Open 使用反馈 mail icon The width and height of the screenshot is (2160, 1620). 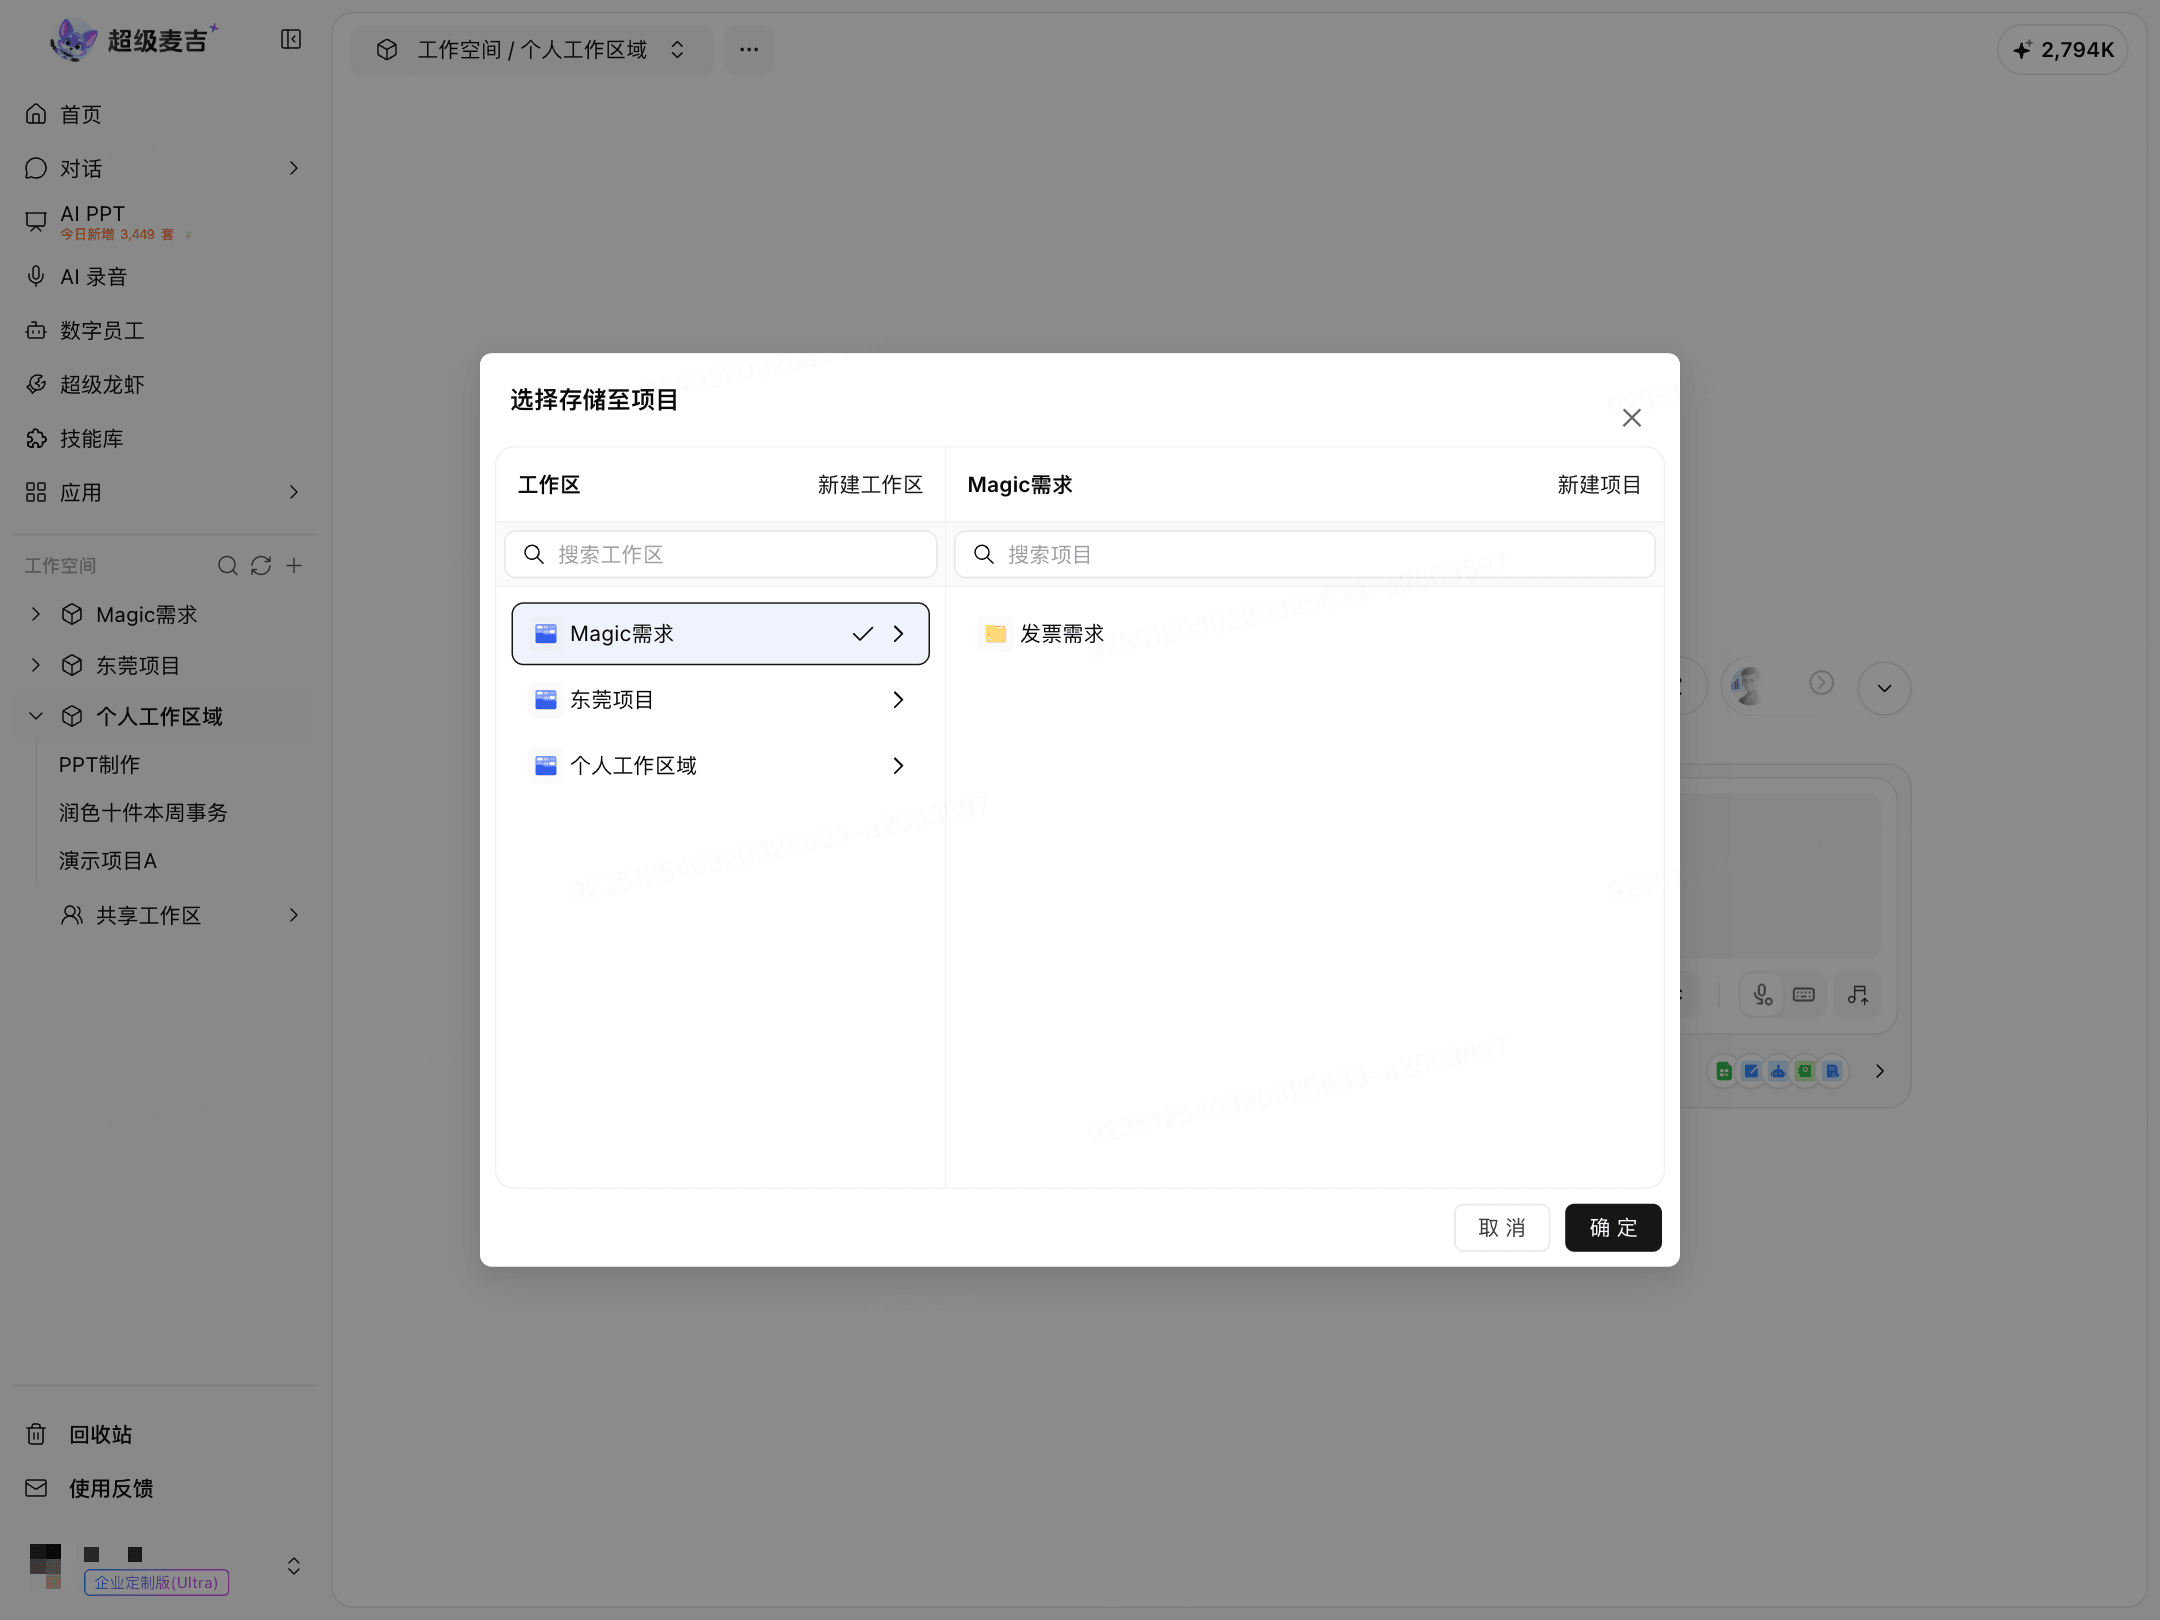[x=36, y=1489]
